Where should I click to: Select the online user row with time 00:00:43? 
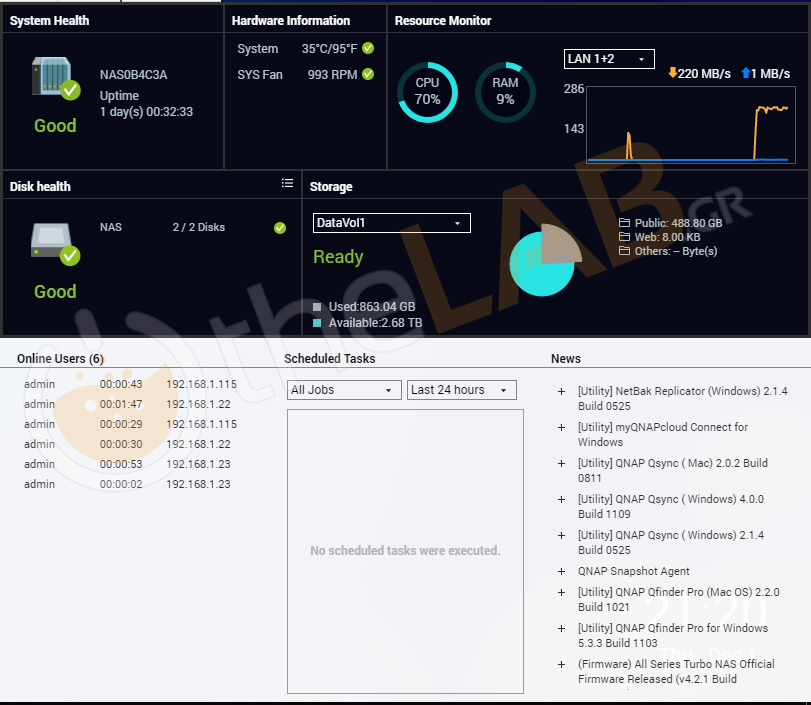[130, 384]
